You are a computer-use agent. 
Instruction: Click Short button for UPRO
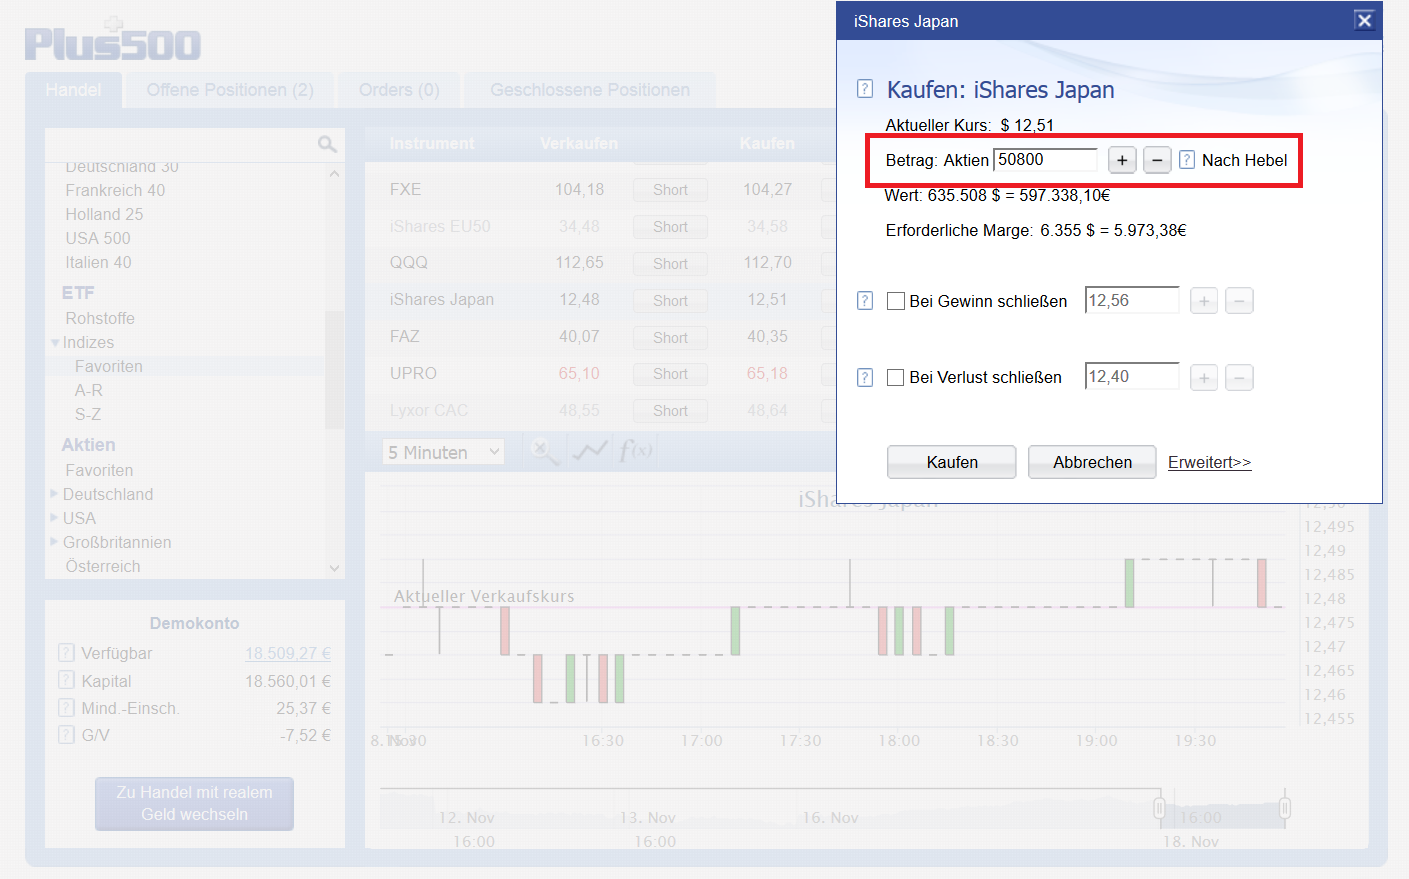(670, 374)
